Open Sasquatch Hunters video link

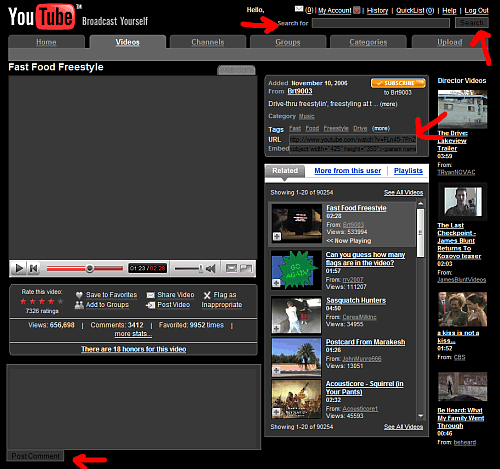click(x=356, y=301)
